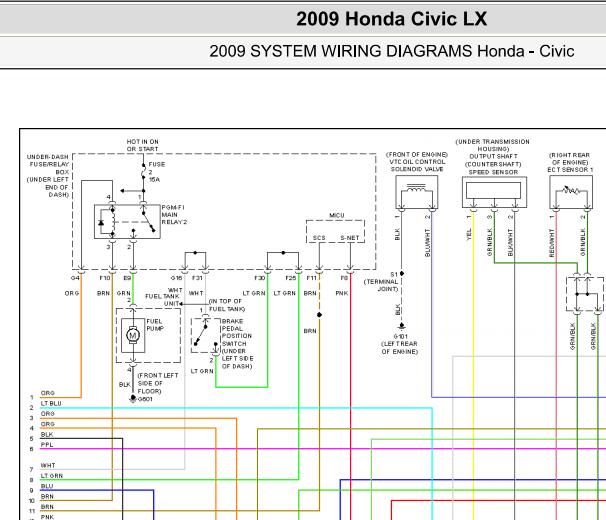
Task: Click connector label "F30"
Action: pos(260,278)
